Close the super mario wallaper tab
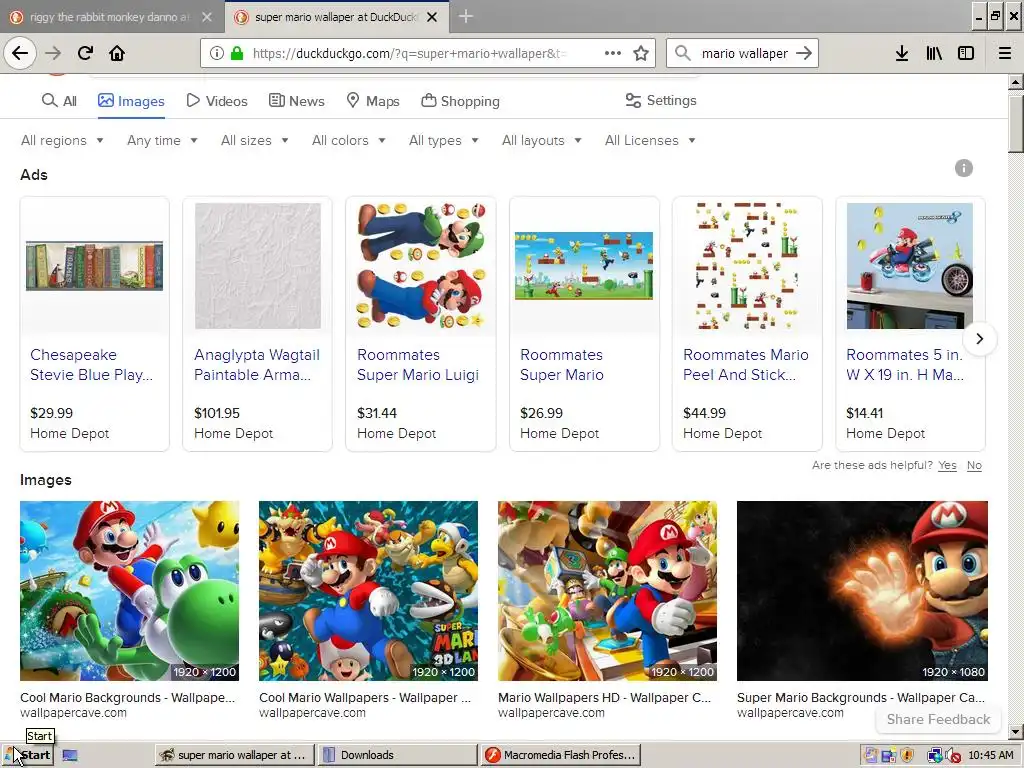The height and width of the screenshot is (768, 1024). point(432,17)
